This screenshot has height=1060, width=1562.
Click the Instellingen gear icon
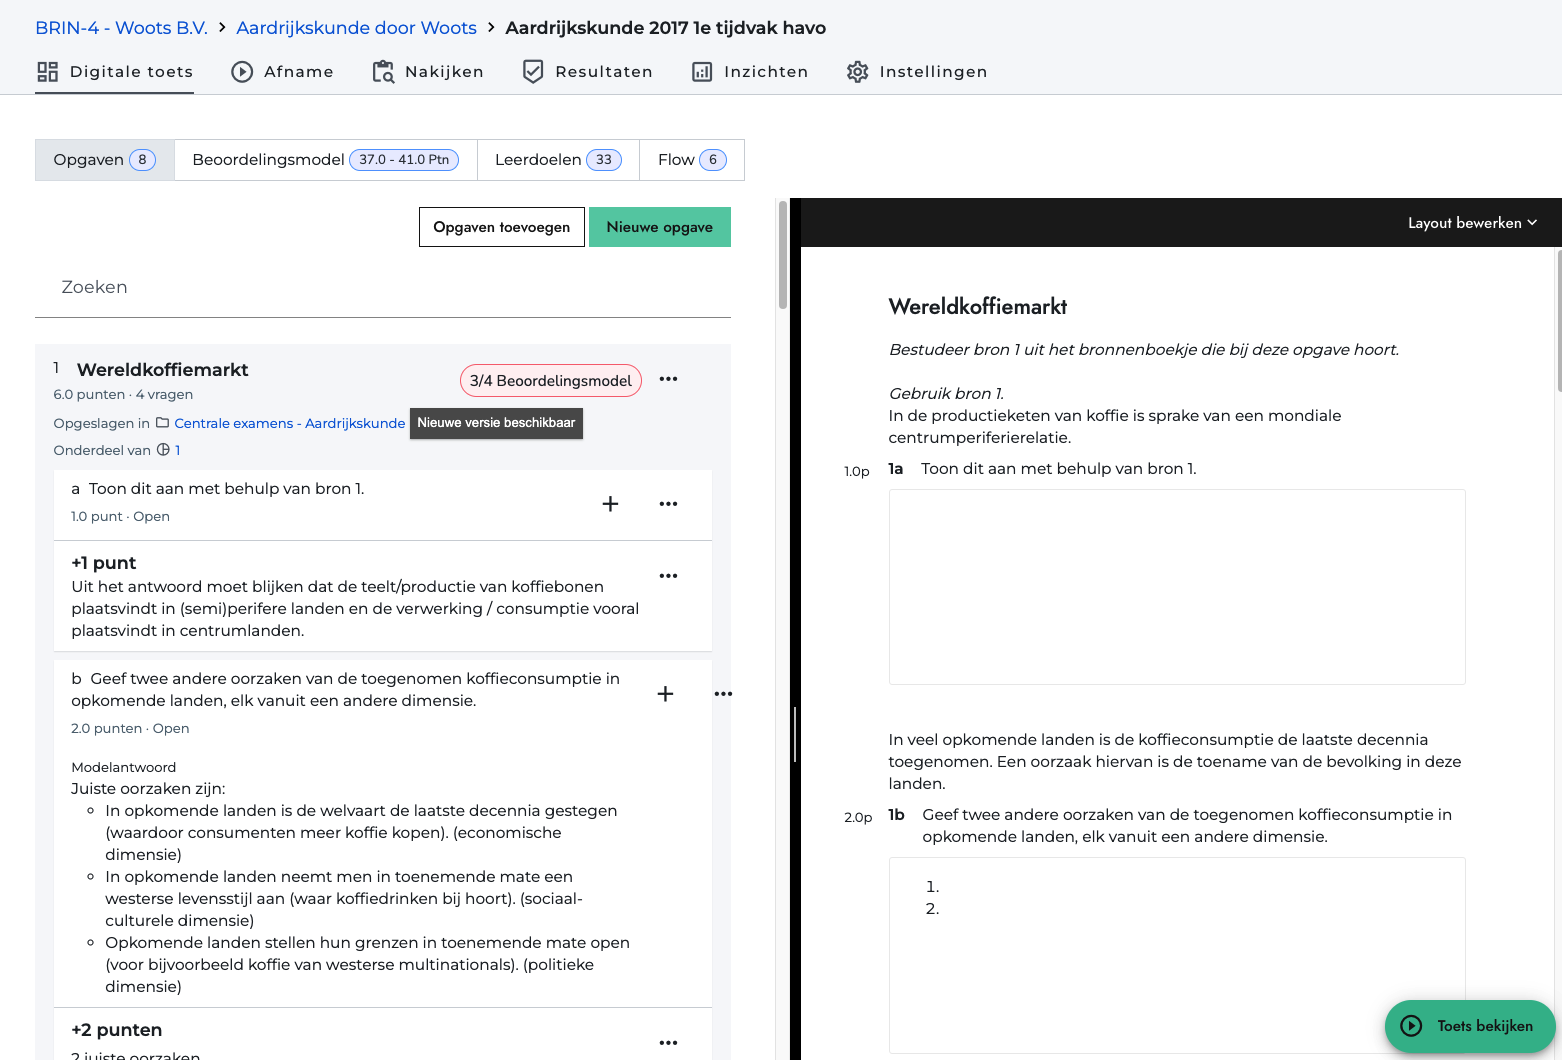pos(857,71)
